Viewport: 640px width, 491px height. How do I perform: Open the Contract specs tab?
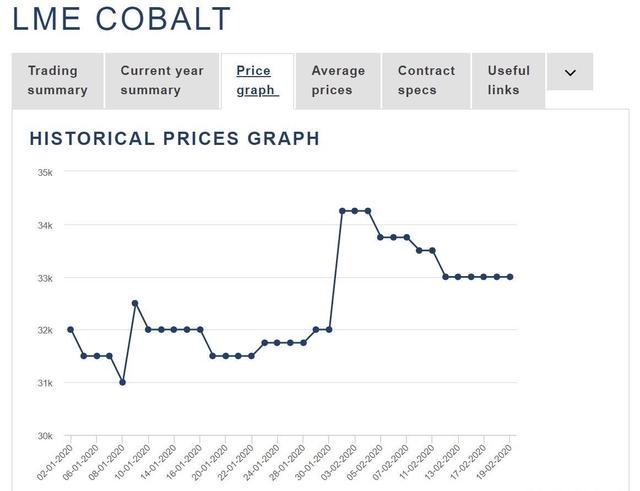coord(426,80)
